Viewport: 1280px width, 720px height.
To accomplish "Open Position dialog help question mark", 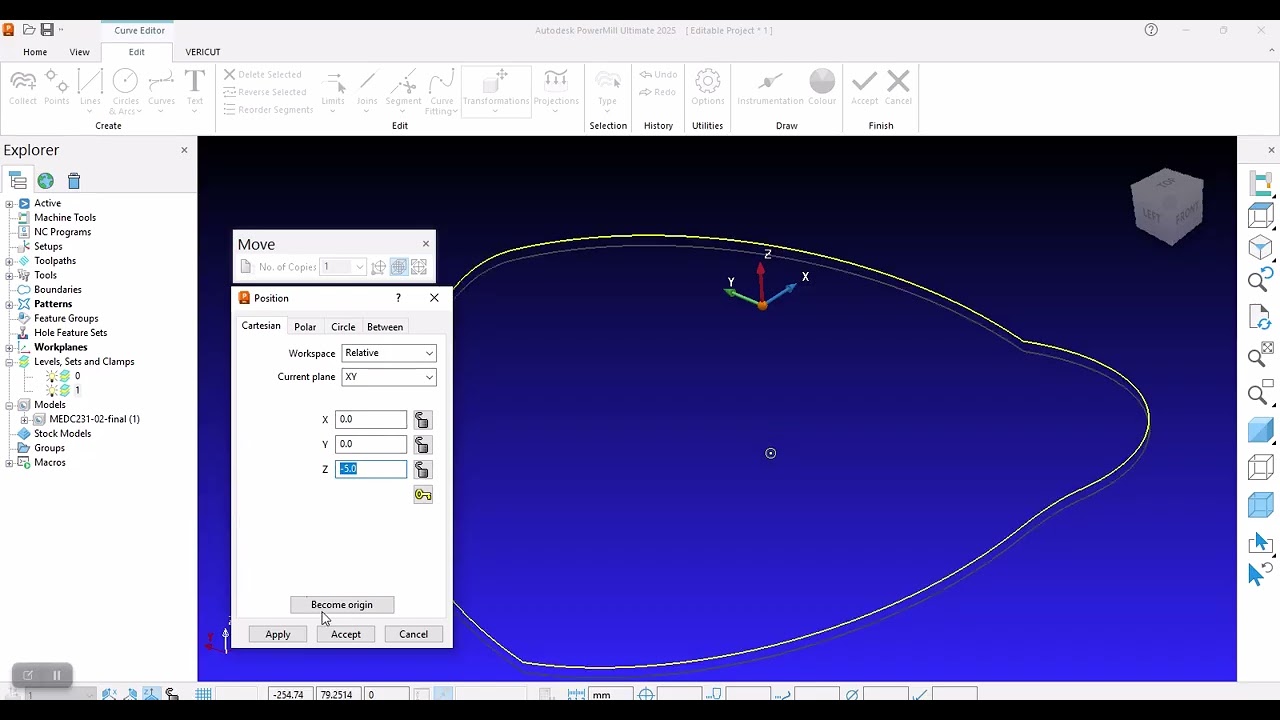I will [398, 298].
